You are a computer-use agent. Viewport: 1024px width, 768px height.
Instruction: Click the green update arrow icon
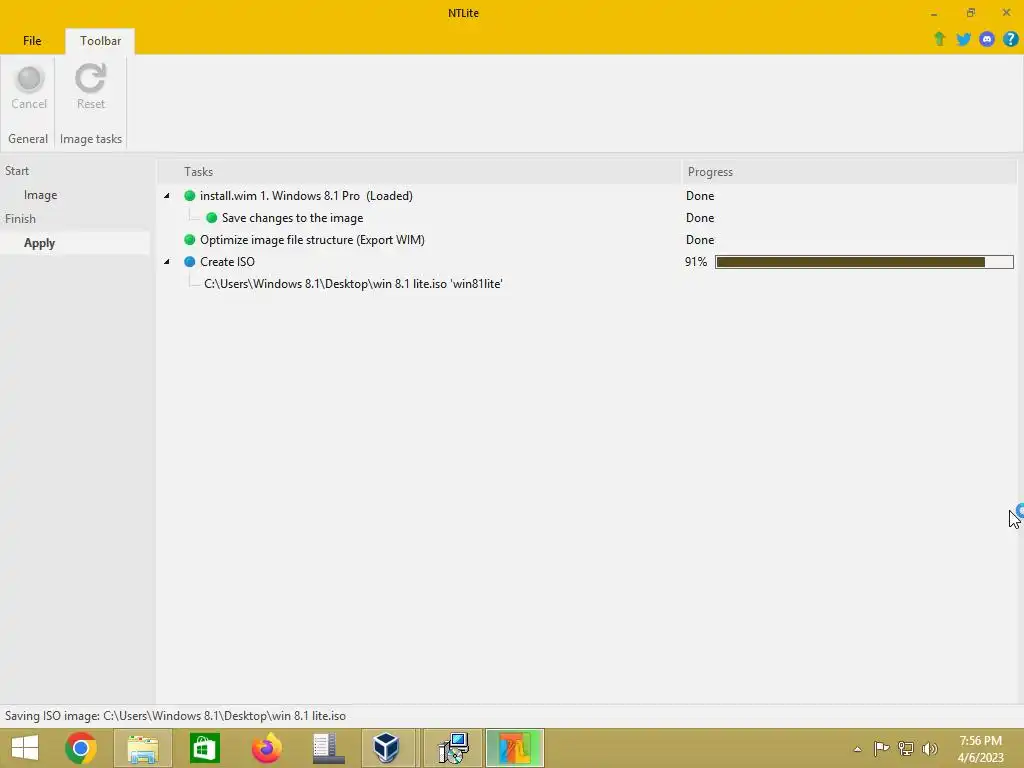(939, 39)
